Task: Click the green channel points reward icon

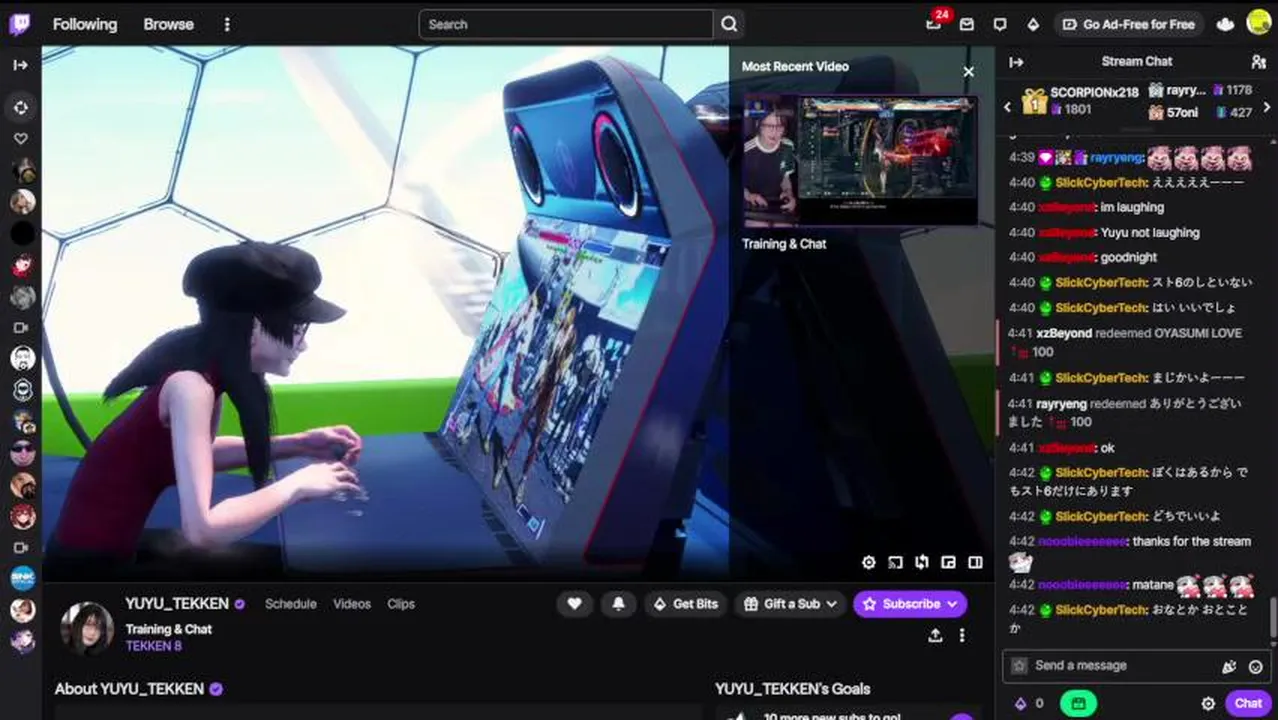Action: [x=1078, y=703]
